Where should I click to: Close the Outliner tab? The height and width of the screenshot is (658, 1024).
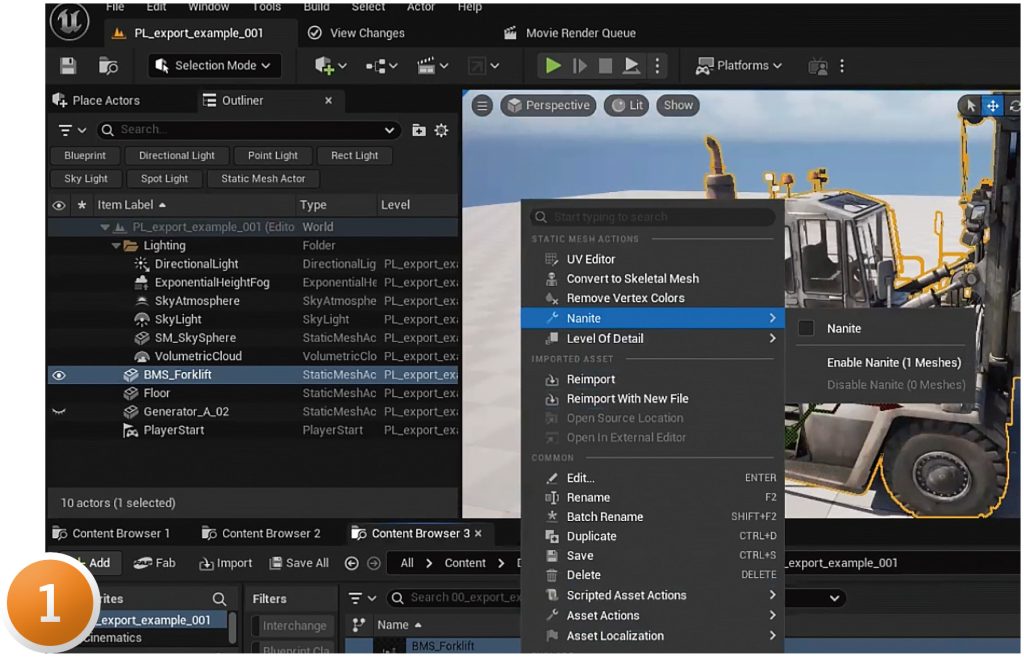click(328, 101)
